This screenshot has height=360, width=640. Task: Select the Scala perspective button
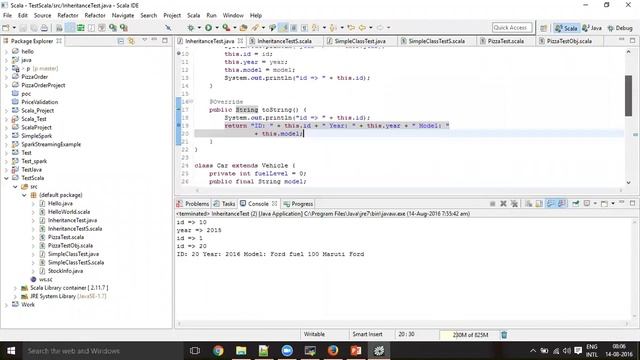point(566,28)
